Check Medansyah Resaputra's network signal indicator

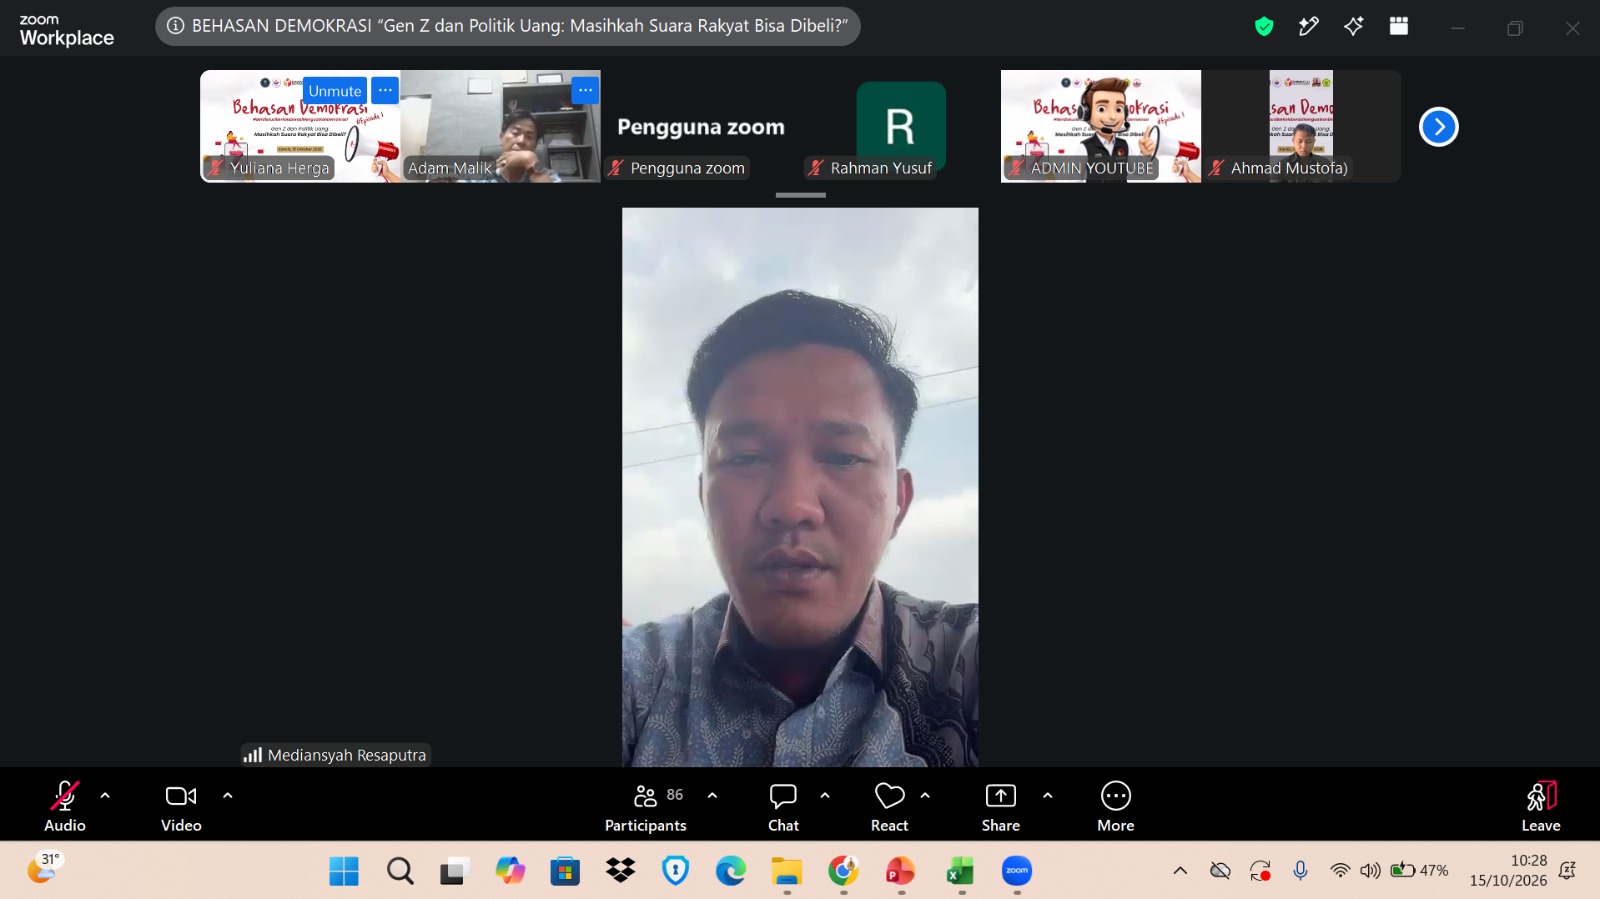coord(253,755)
